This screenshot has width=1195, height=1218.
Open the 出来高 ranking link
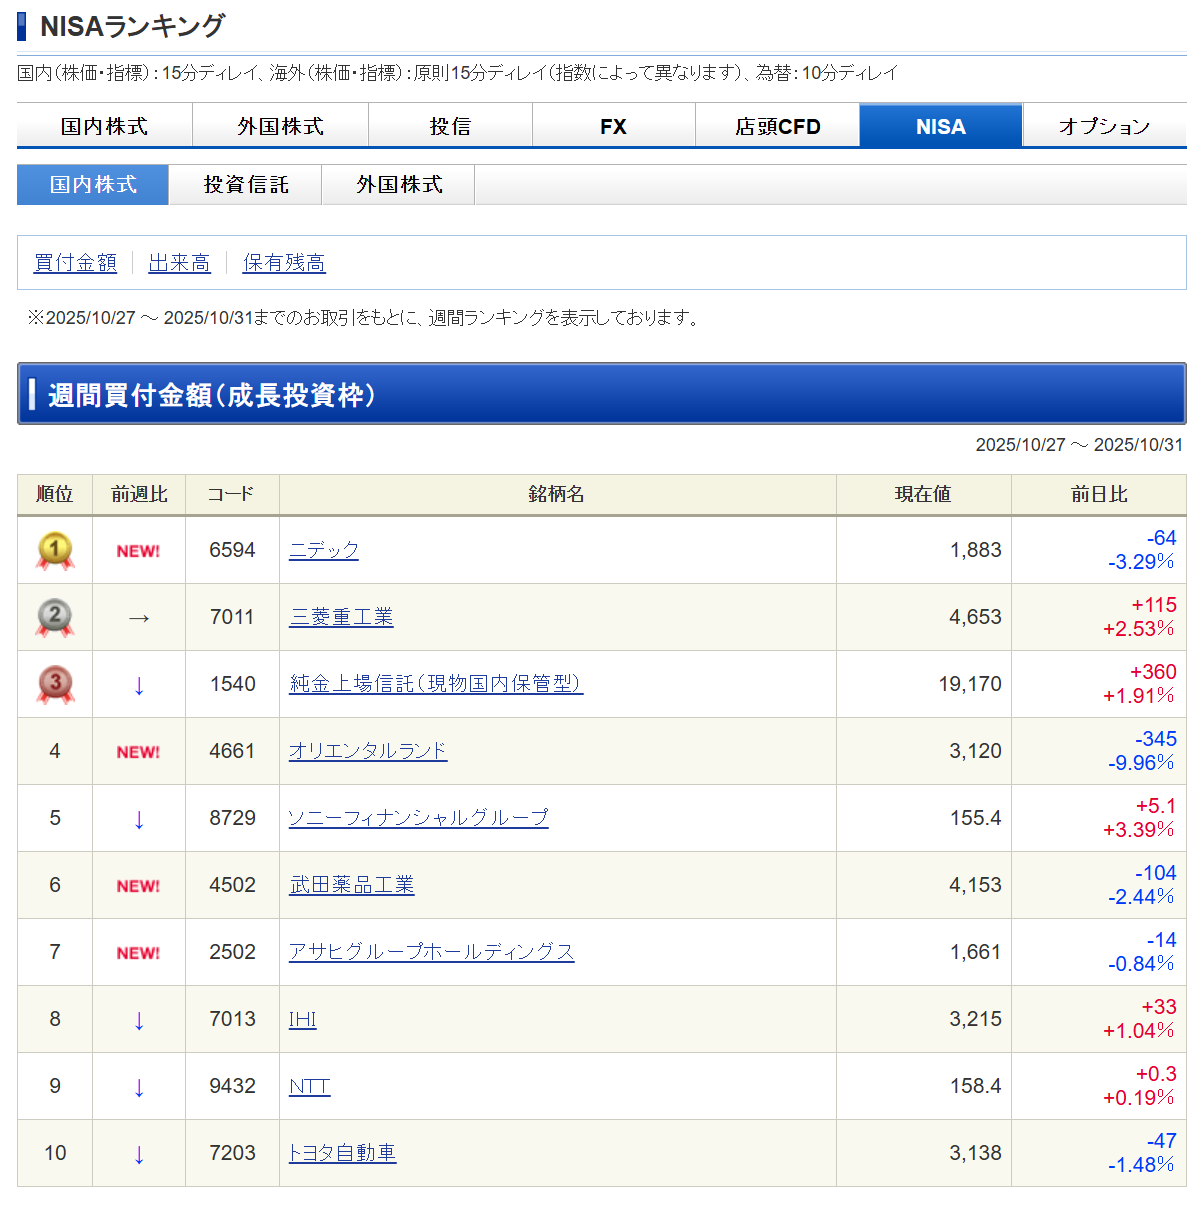click(179, 263)
